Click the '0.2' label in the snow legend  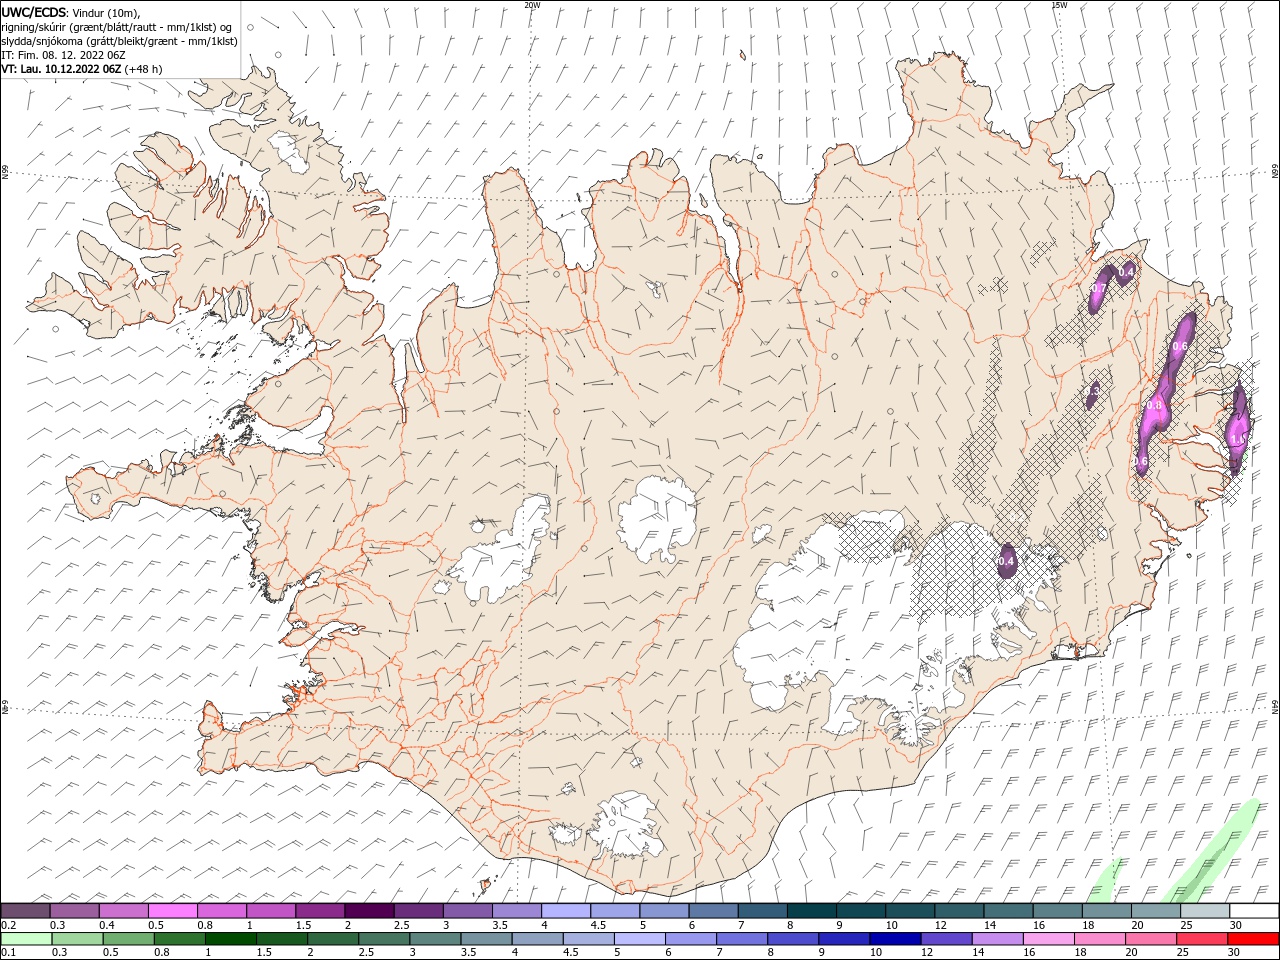[x=8, y=924]
